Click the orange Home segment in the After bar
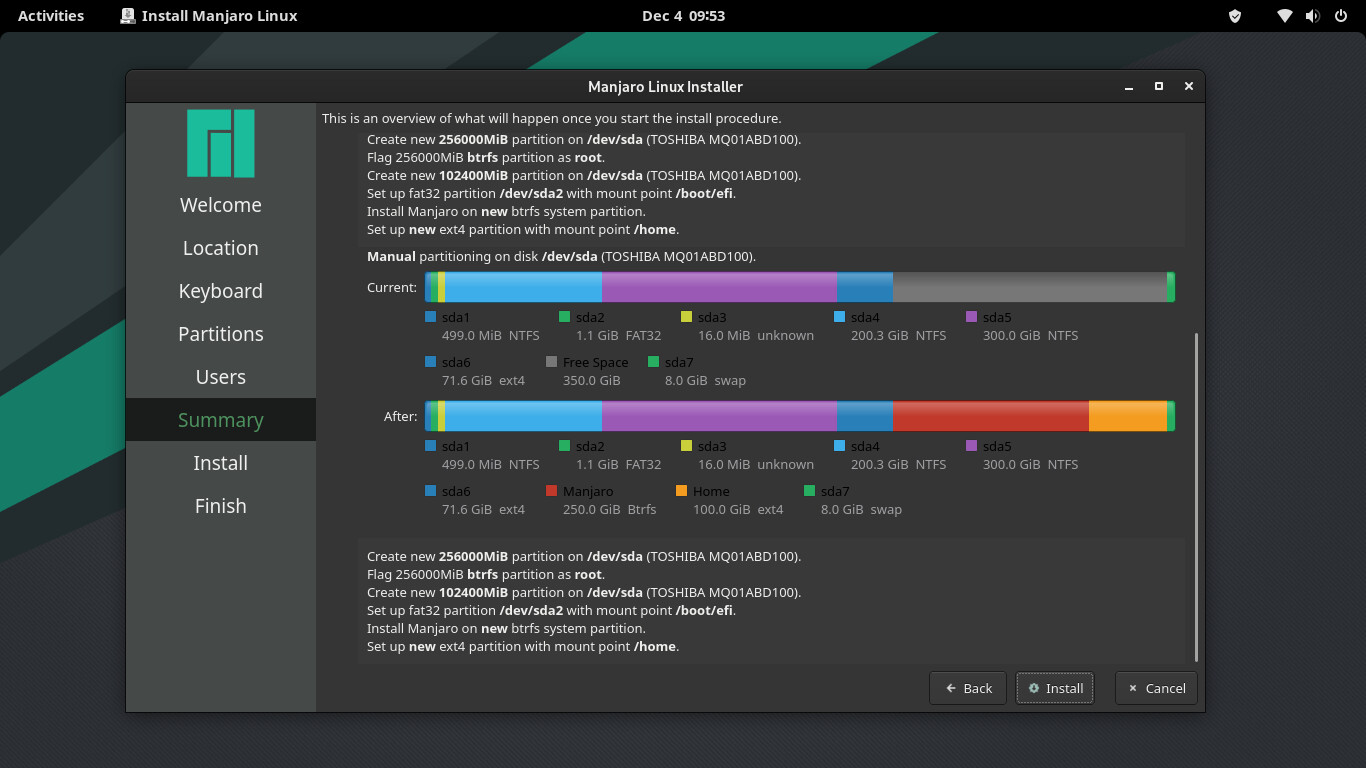Image resolution: width=1366 pixels, height=768 pixels. [x=1127, y=416]
